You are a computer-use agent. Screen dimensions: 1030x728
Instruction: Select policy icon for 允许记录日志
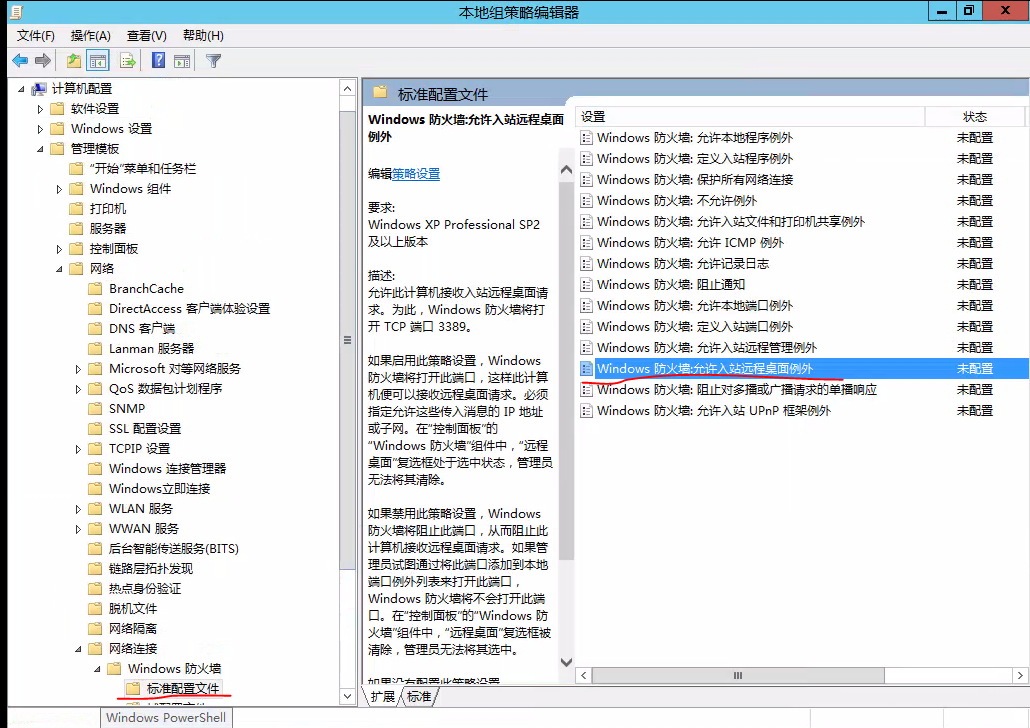click(587, 264)
